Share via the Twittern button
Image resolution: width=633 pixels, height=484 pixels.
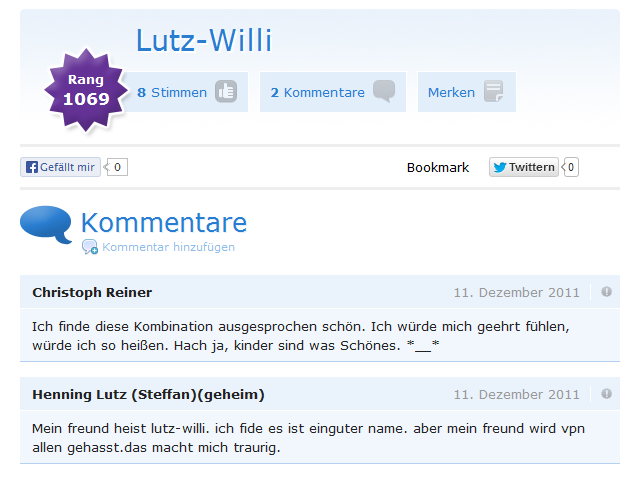pos(524,167)
